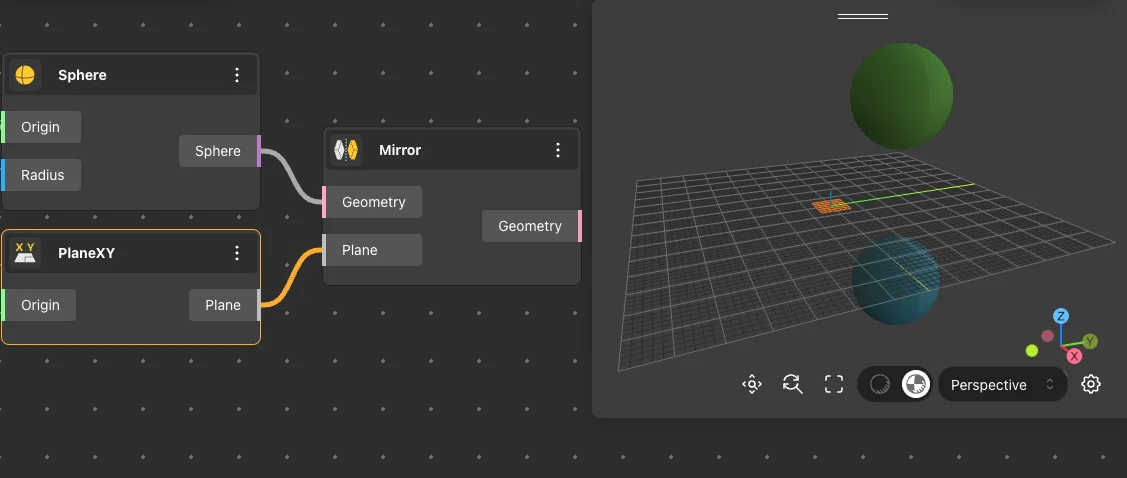This screenshot has height=478, width=1127.
Task: Click the X axis on the orientation gizmo
Action: tap(1074, 356)
